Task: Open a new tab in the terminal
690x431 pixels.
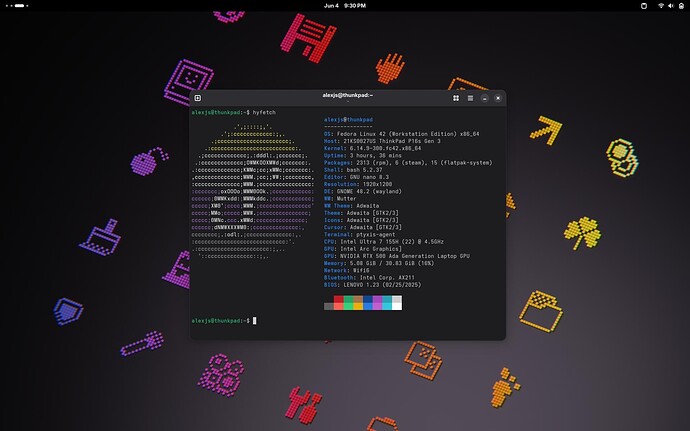Action: [198, 98]
